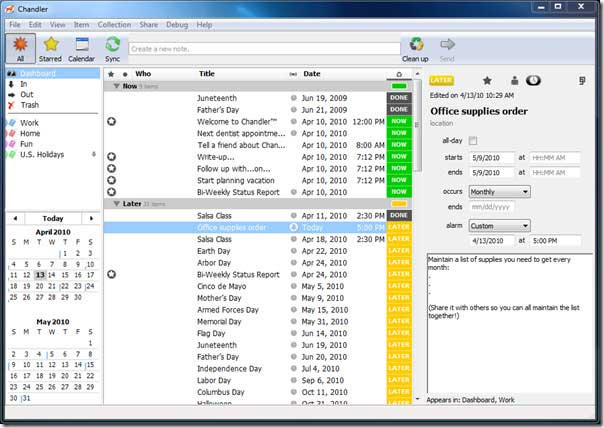
Task: Open the Share menu
Action: click(x=149, y=25)
